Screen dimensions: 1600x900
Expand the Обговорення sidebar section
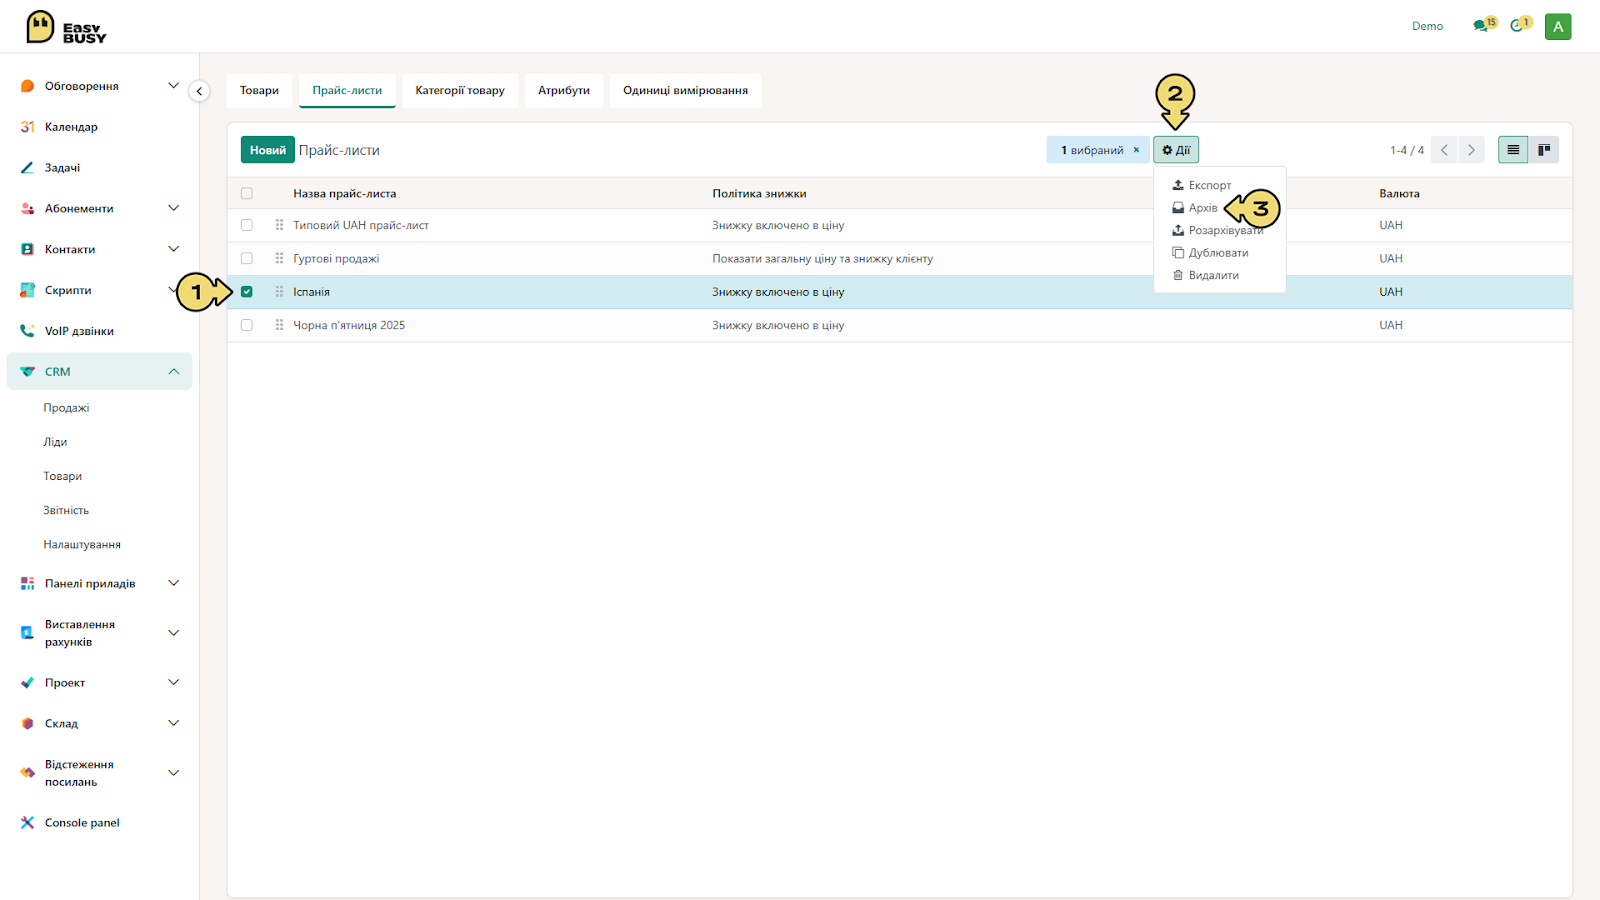[x=173, y=86]
